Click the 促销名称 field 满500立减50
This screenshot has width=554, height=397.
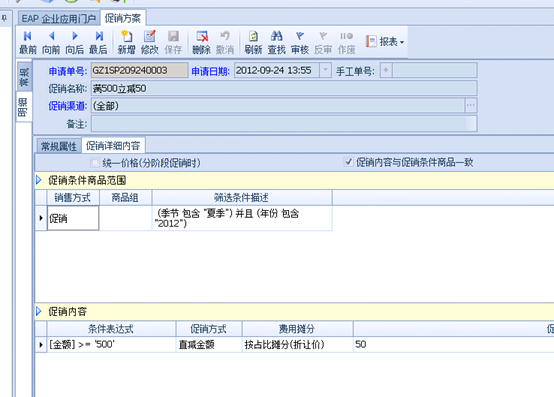click(x=284, y=88)
